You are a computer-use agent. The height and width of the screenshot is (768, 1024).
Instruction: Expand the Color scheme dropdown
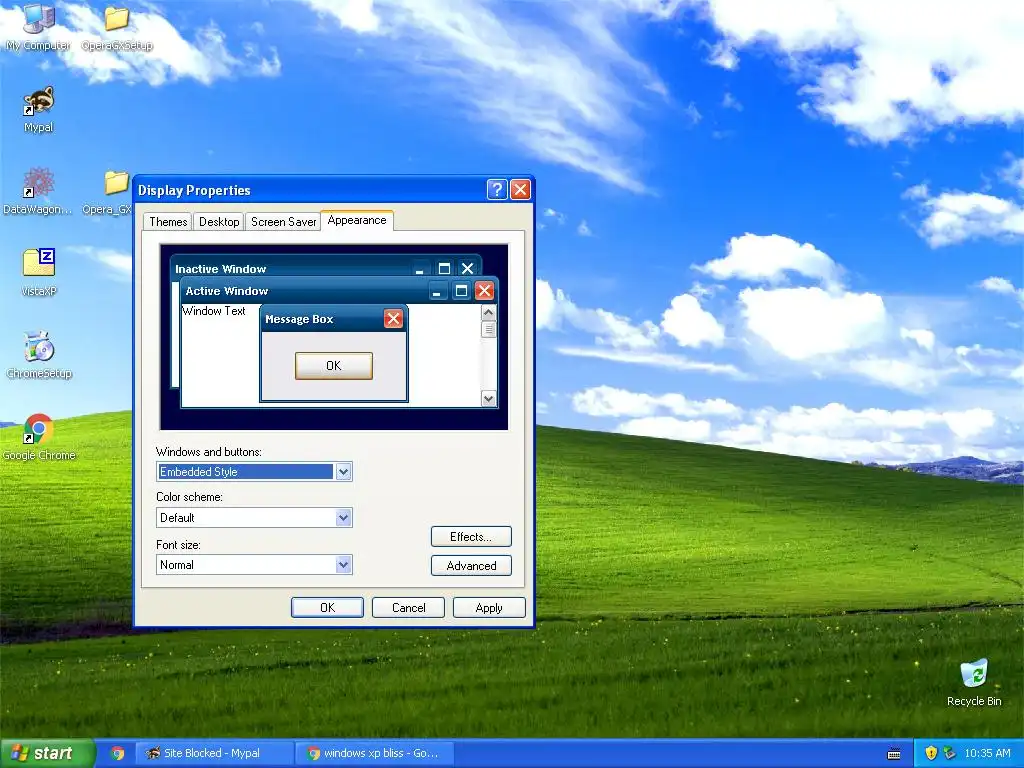coord(344,518)
